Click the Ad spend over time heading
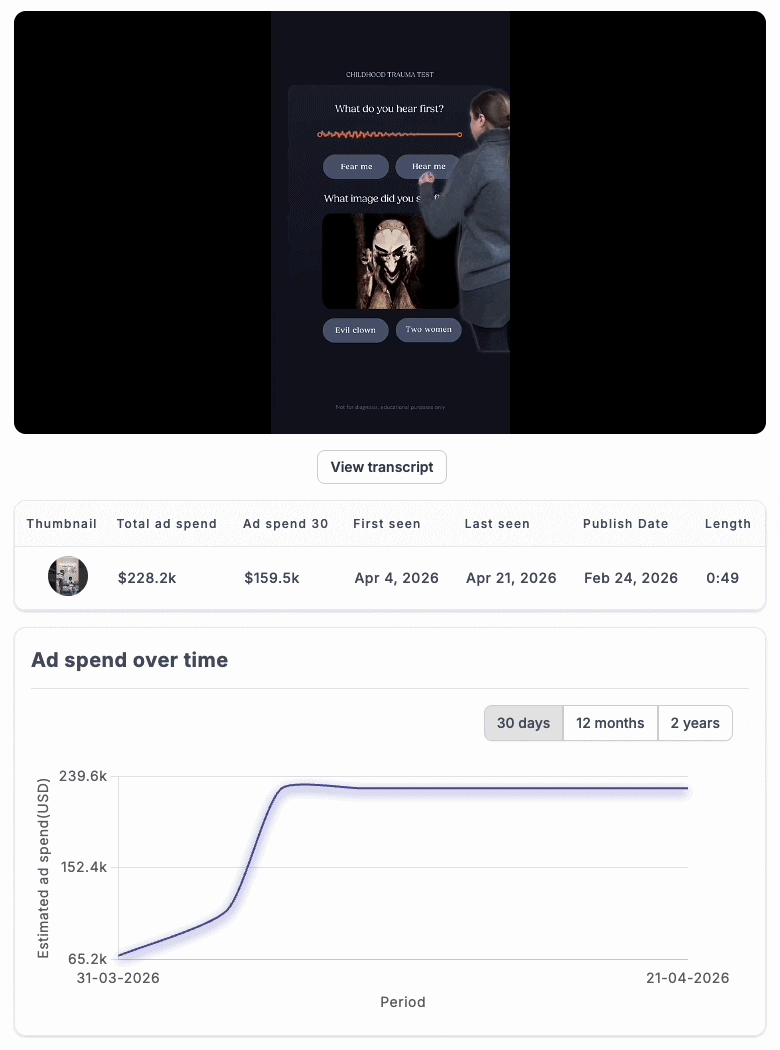The image size is (780, 1050). pos(130,660)
